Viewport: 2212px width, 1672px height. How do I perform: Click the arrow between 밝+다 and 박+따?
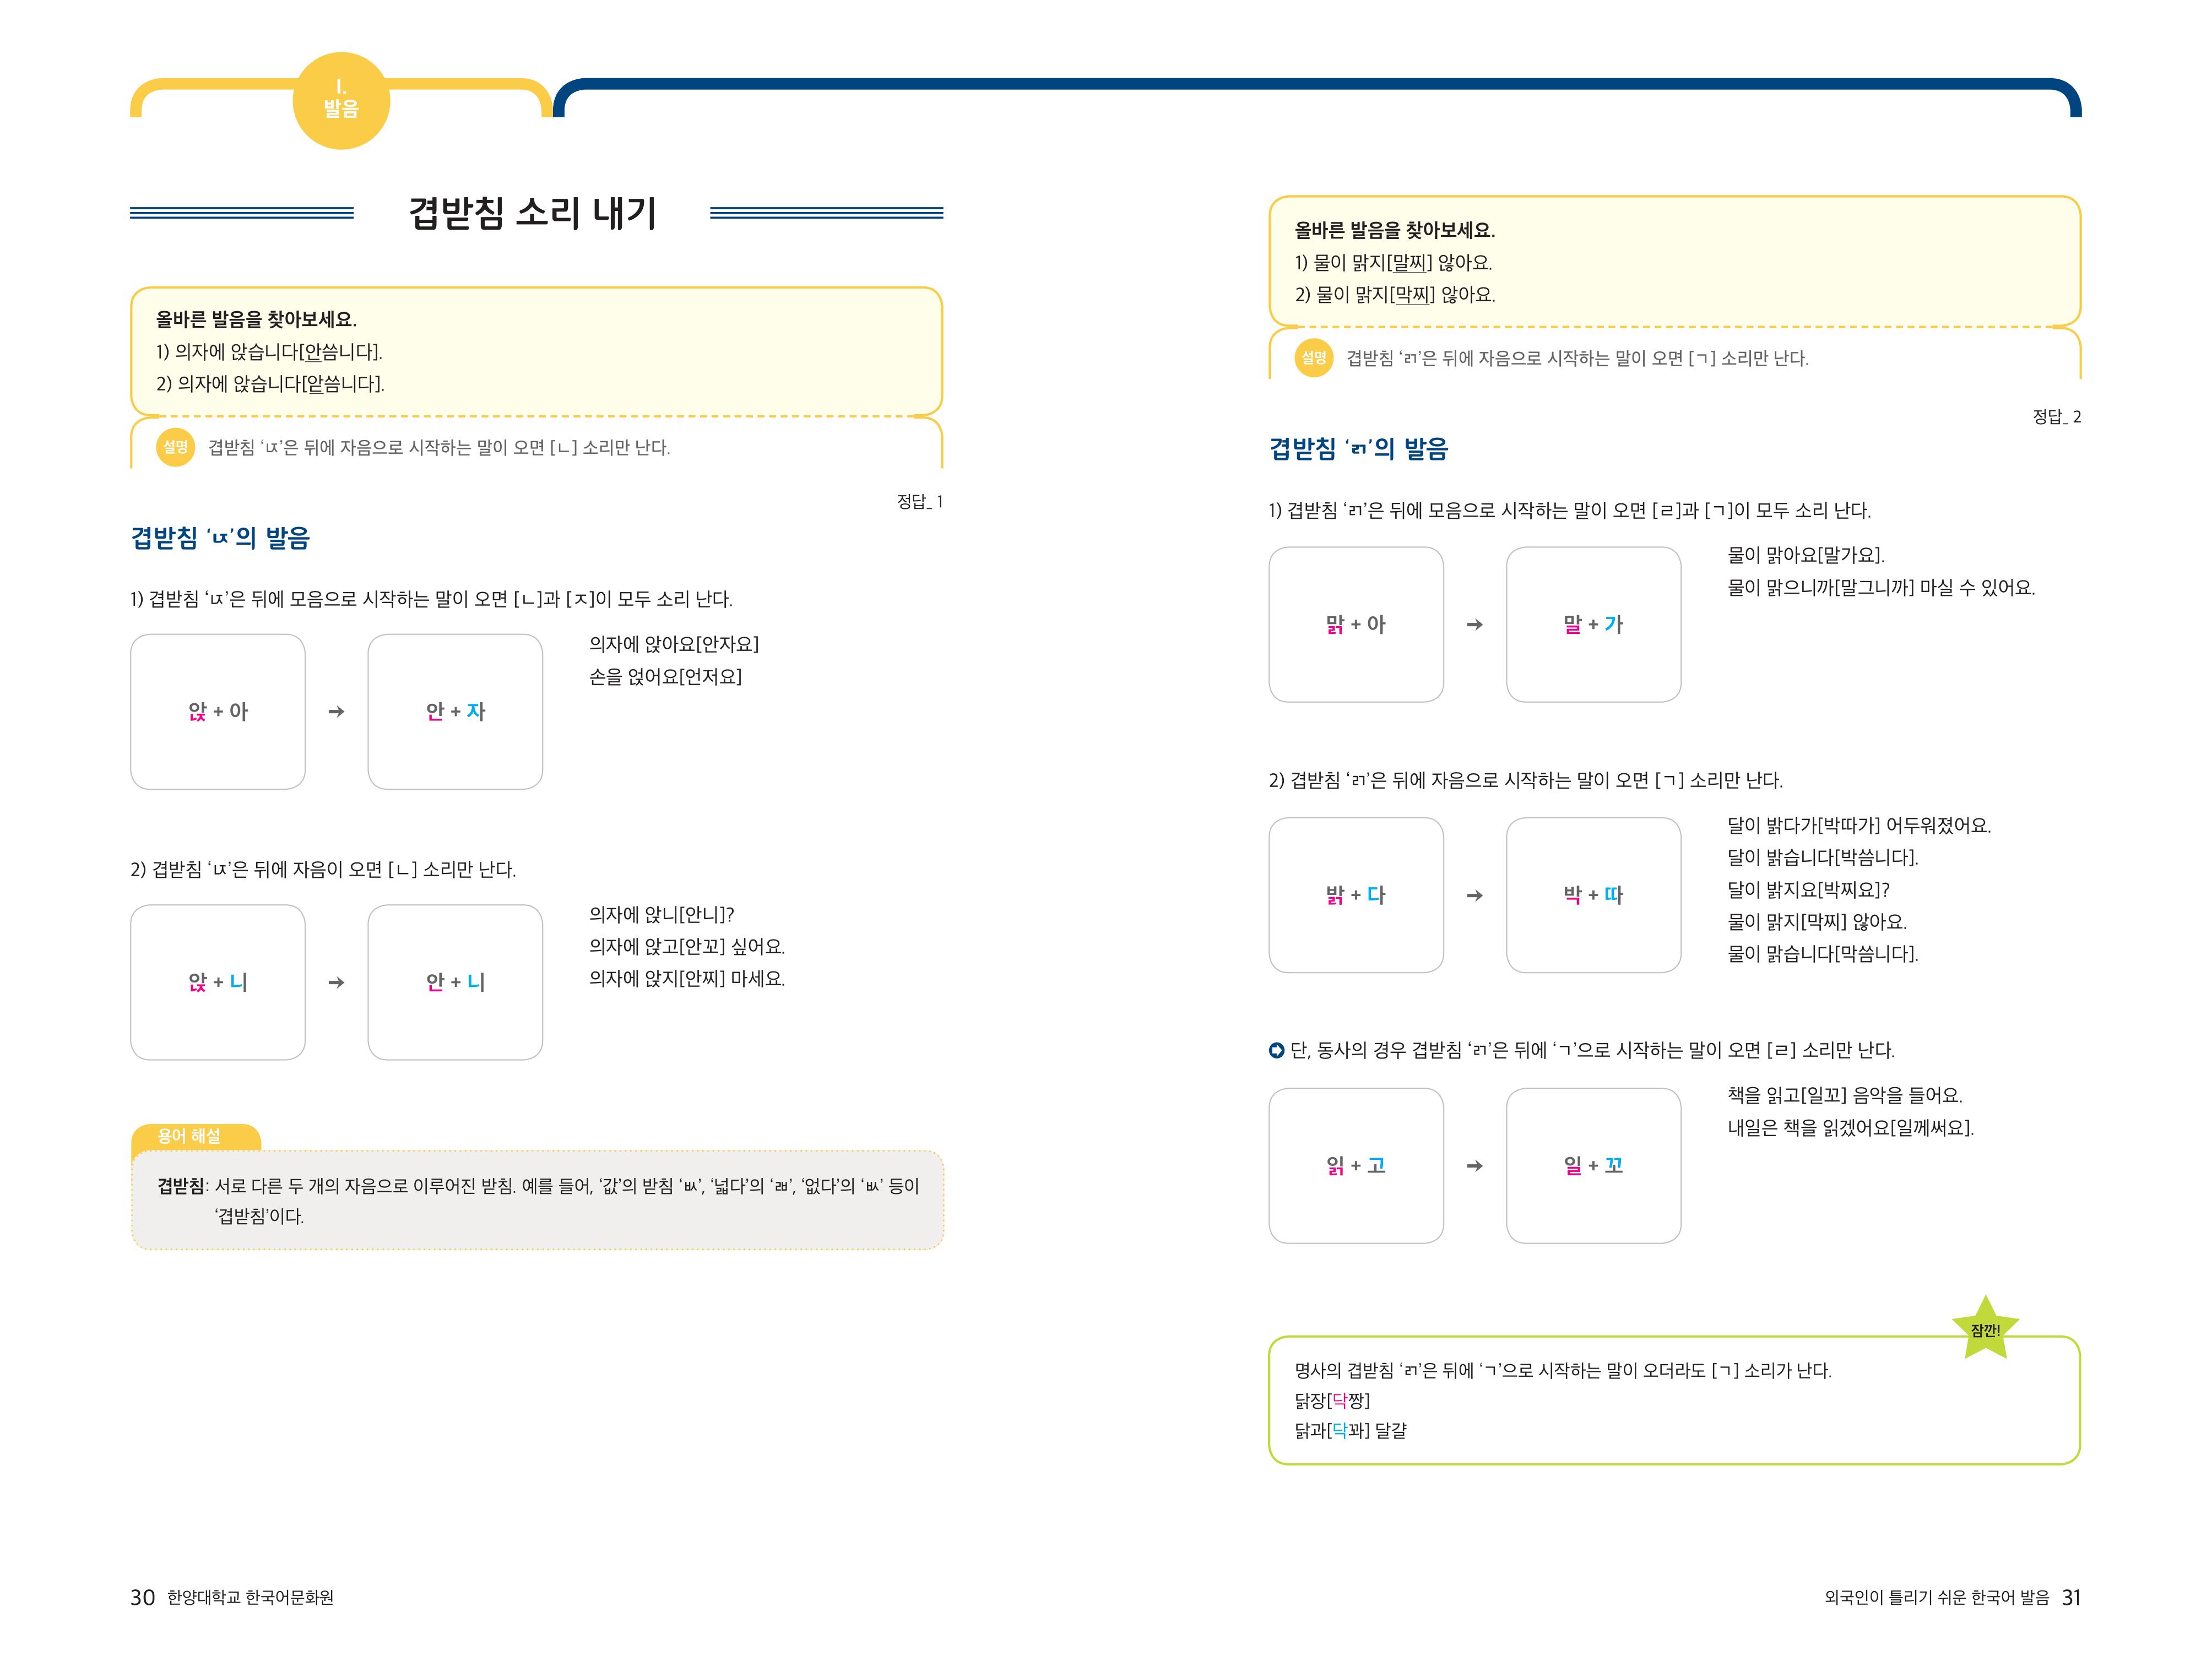point(1474,896)
